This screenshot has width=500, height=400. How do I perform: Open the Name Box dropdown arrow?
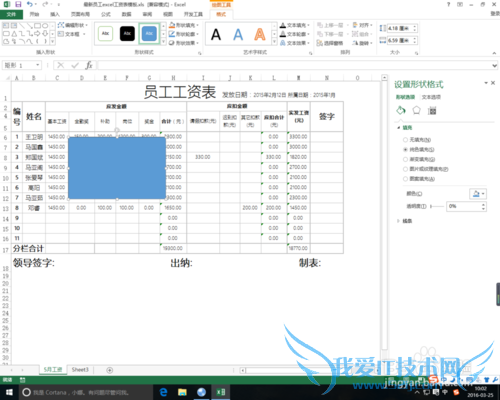point(38,65)
